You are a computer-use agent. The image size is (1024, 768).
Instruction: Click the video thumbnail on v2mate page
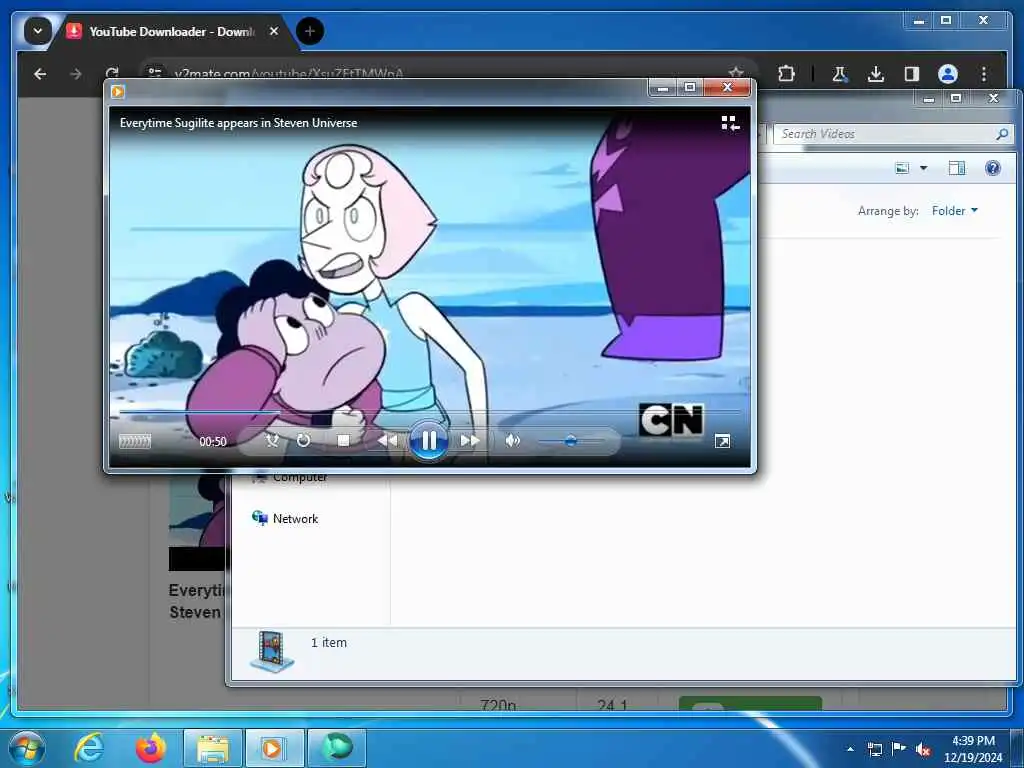pos(197,522)
